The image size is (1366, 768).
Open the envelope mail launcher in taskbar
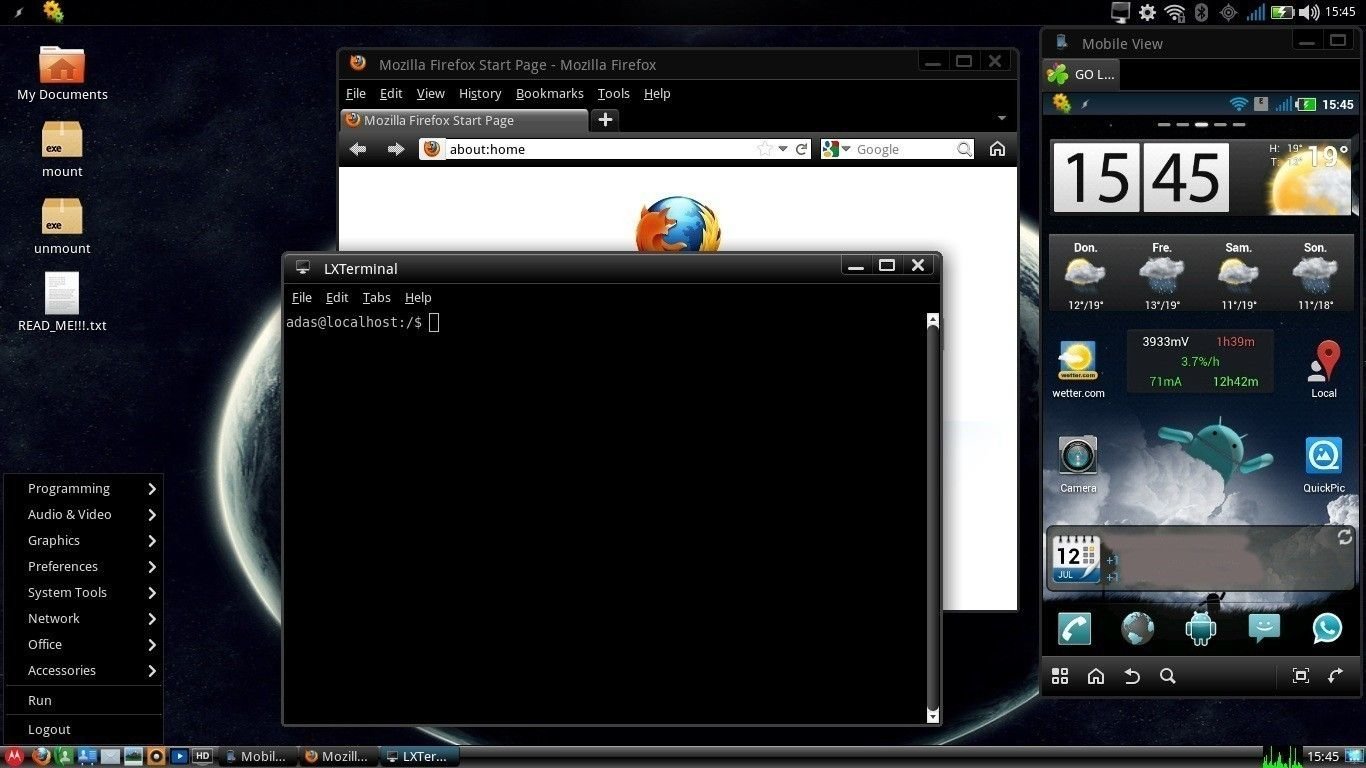pyautogui.click(x=110, y=756)
